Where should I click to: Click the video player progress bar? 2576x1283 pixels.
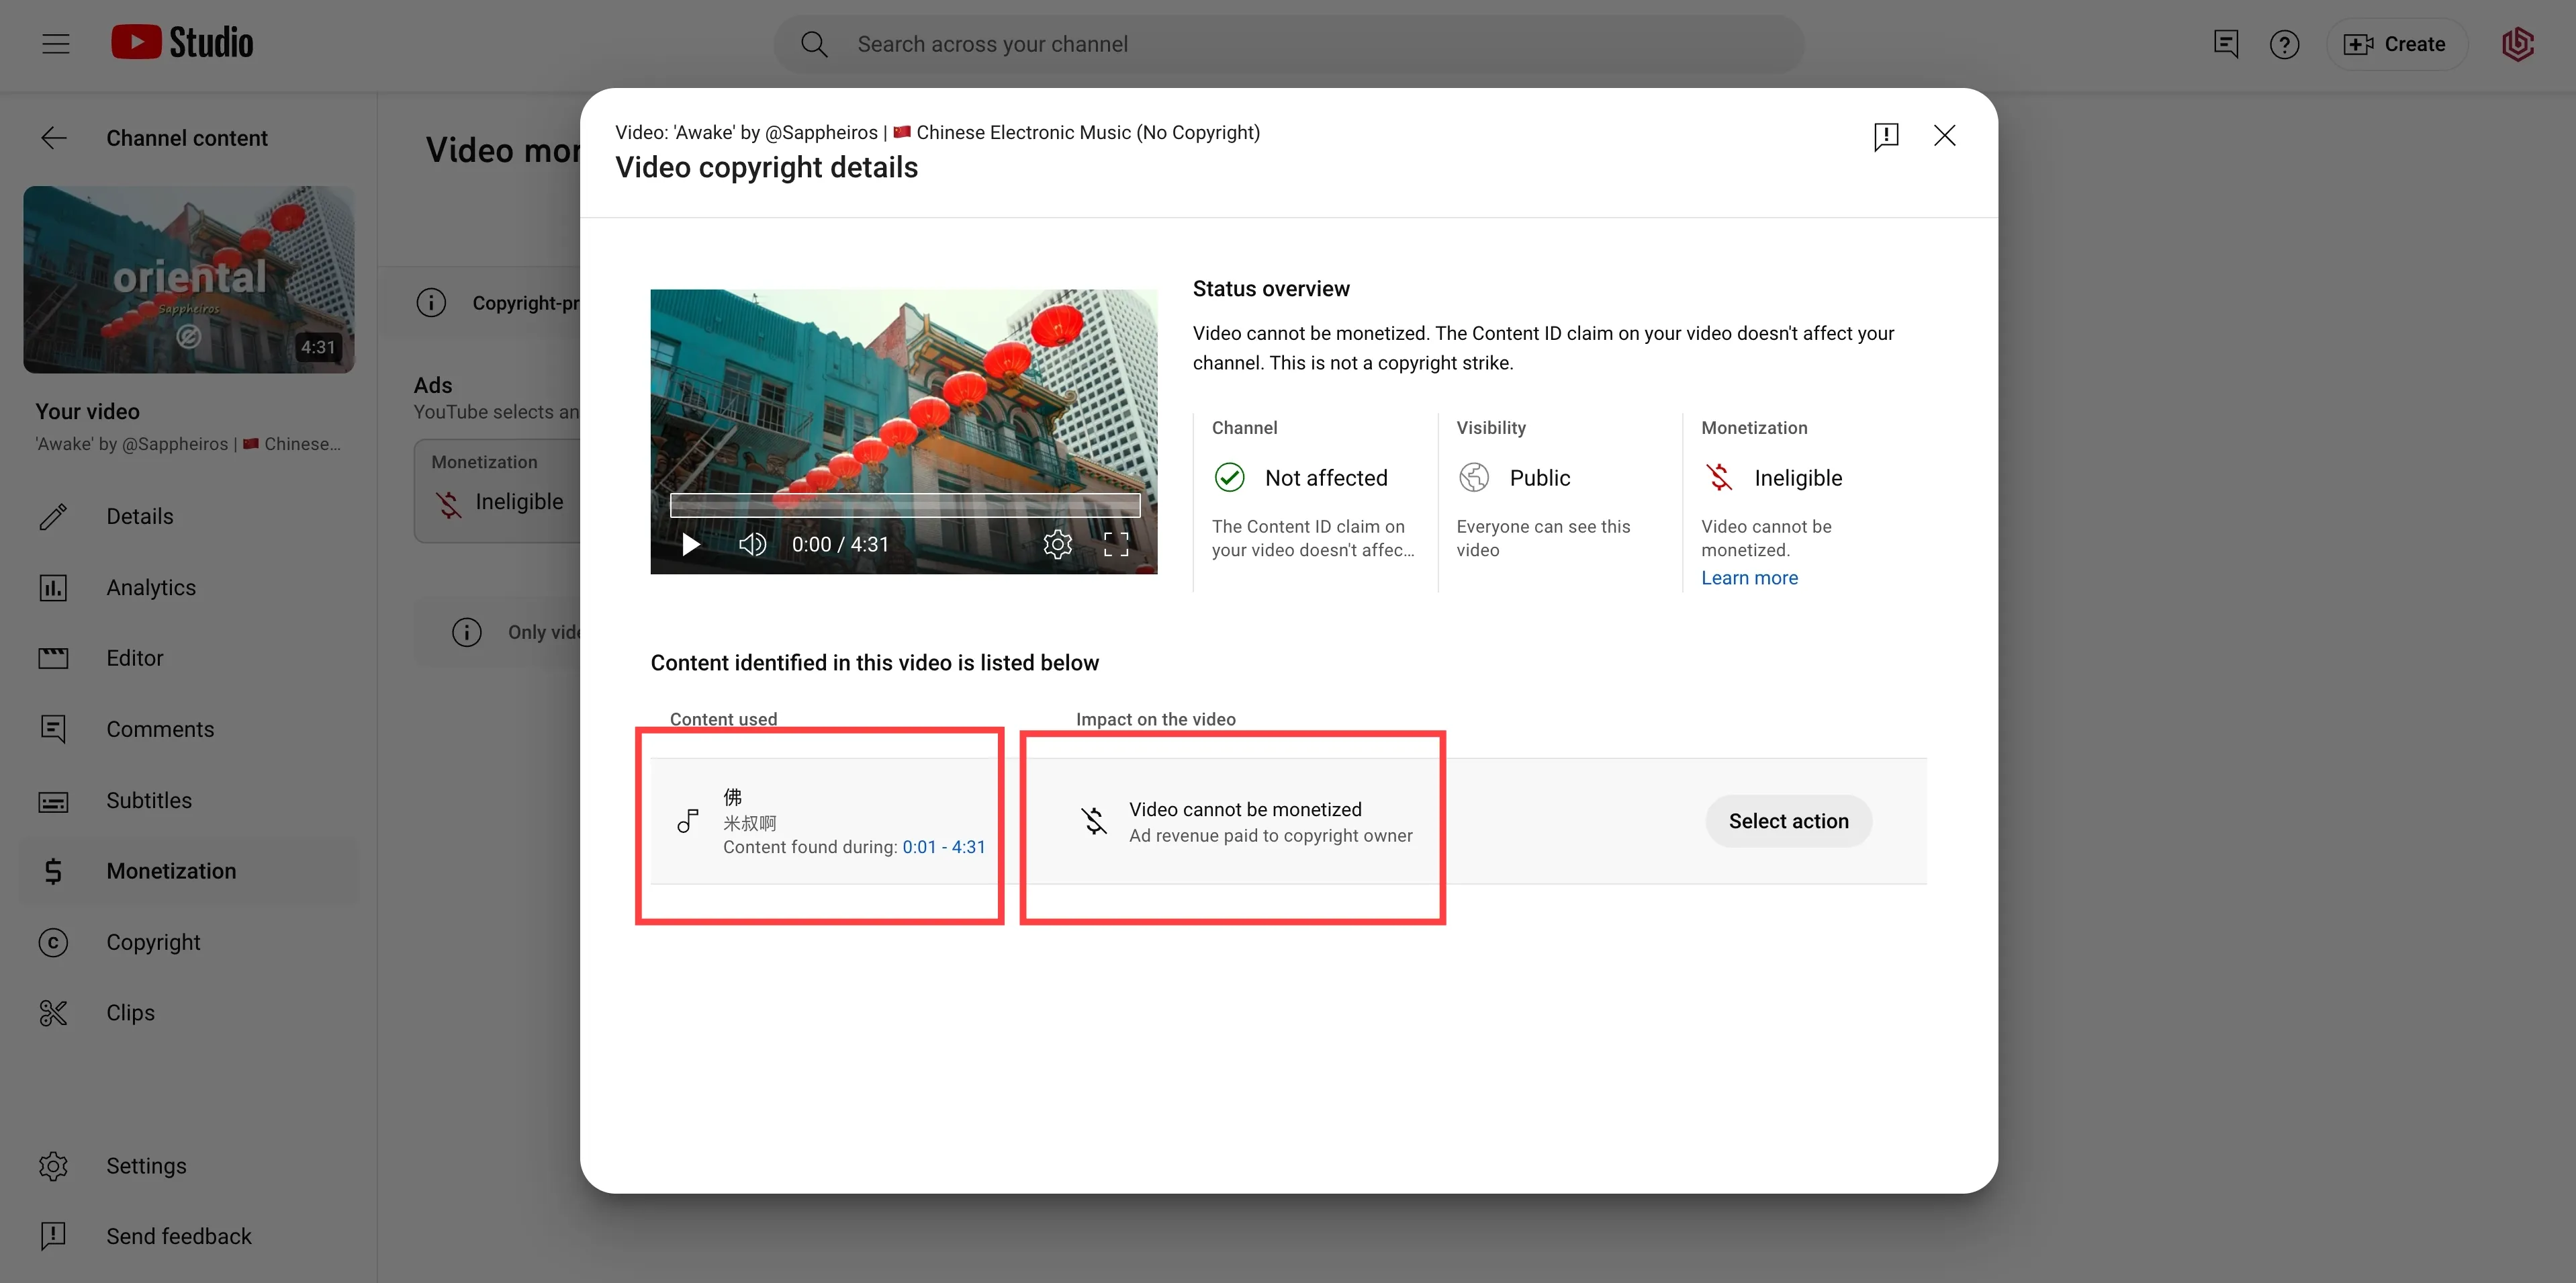click(x=905, y=504)
